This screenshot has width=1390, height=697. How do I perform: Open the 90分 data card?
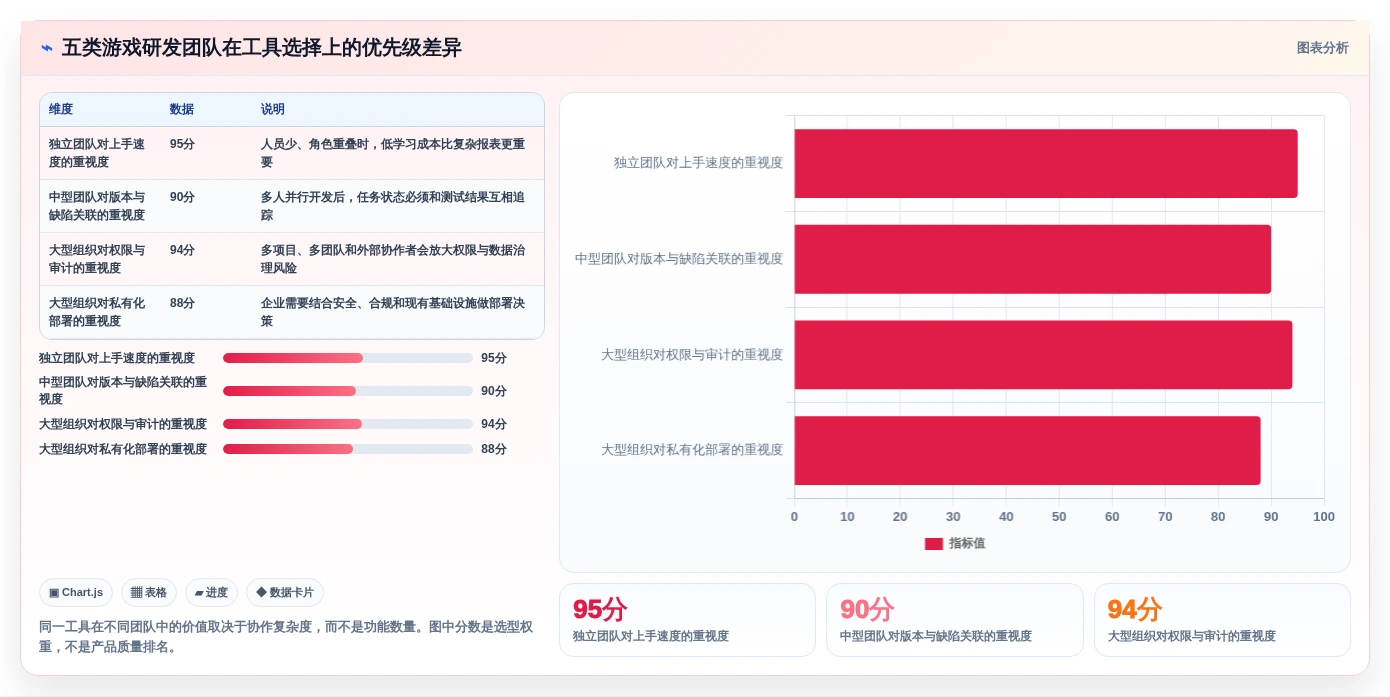point(954,620)
